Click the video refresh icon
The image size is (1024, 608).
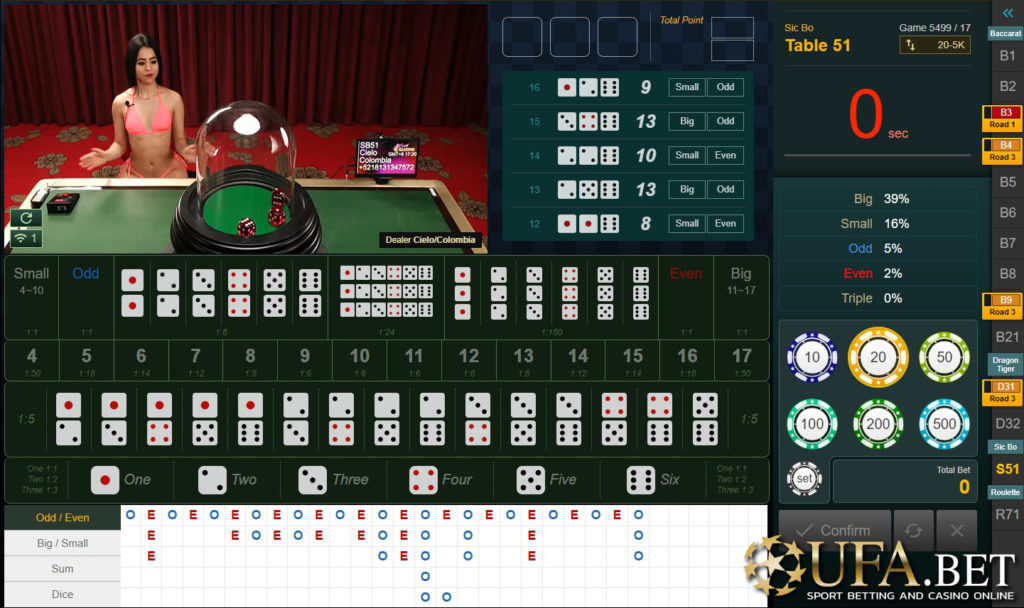(24, 217)
